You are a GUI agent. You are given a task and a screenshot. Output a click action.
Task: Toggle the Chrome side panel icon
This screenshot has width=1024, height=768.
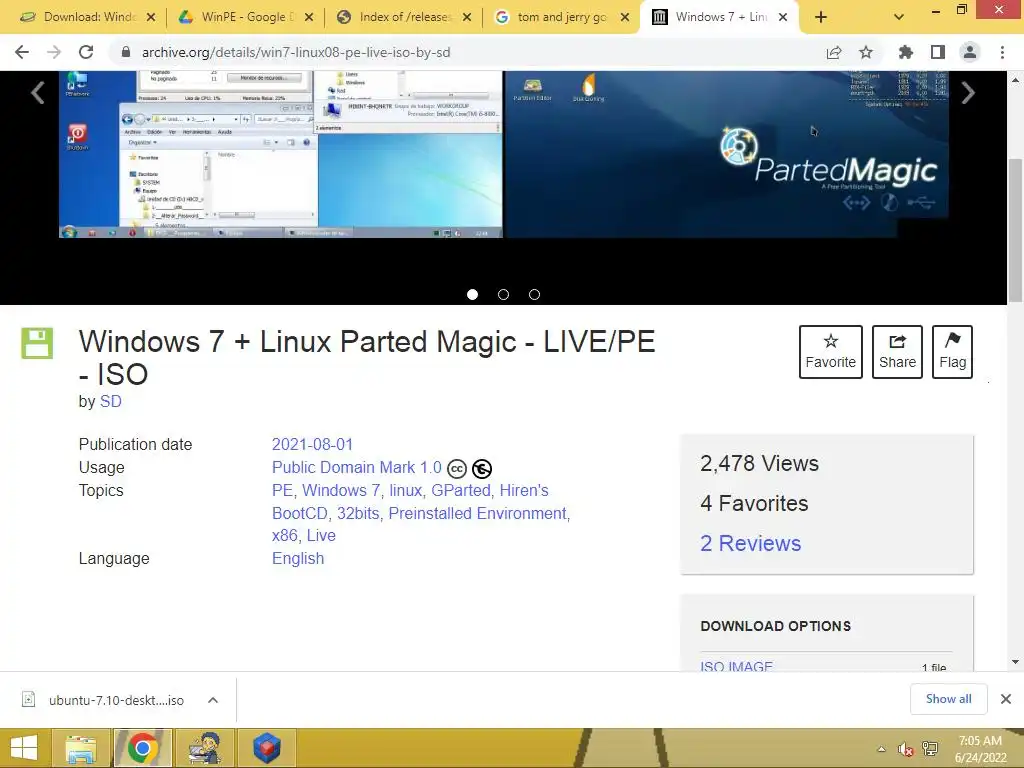pyautogui.click(x=938, y=52)
